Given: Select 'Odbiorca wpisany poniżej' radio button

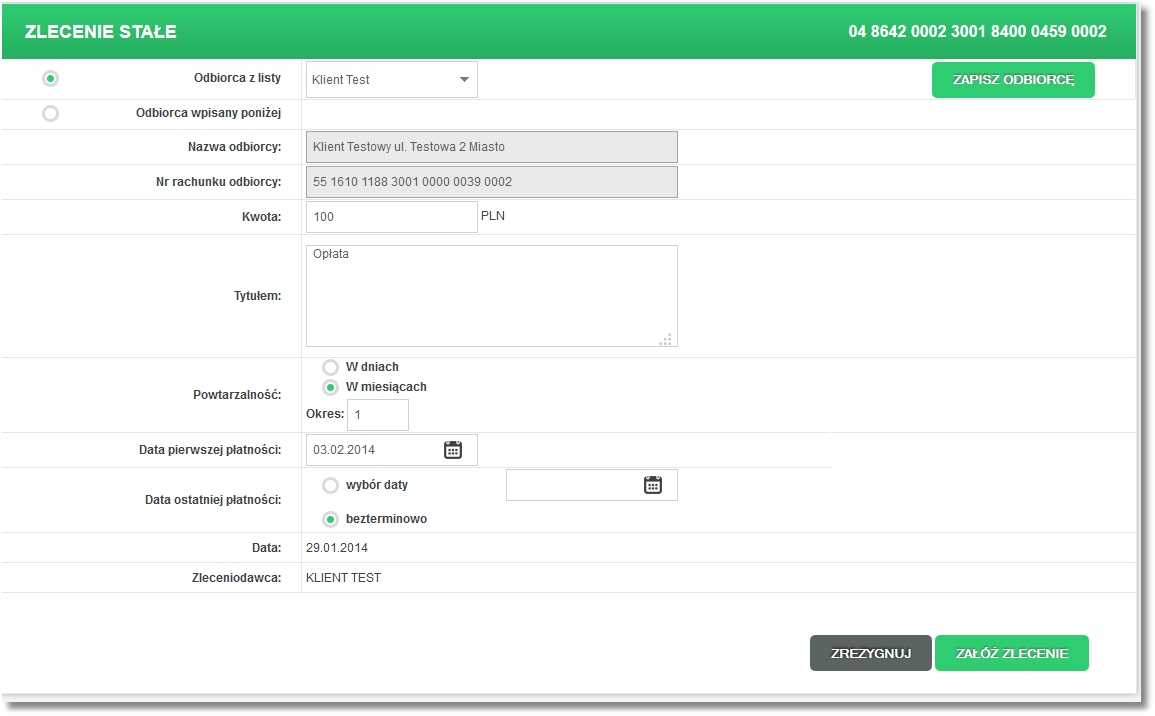Looking at the screenshot, I should [x=50, y=113].
